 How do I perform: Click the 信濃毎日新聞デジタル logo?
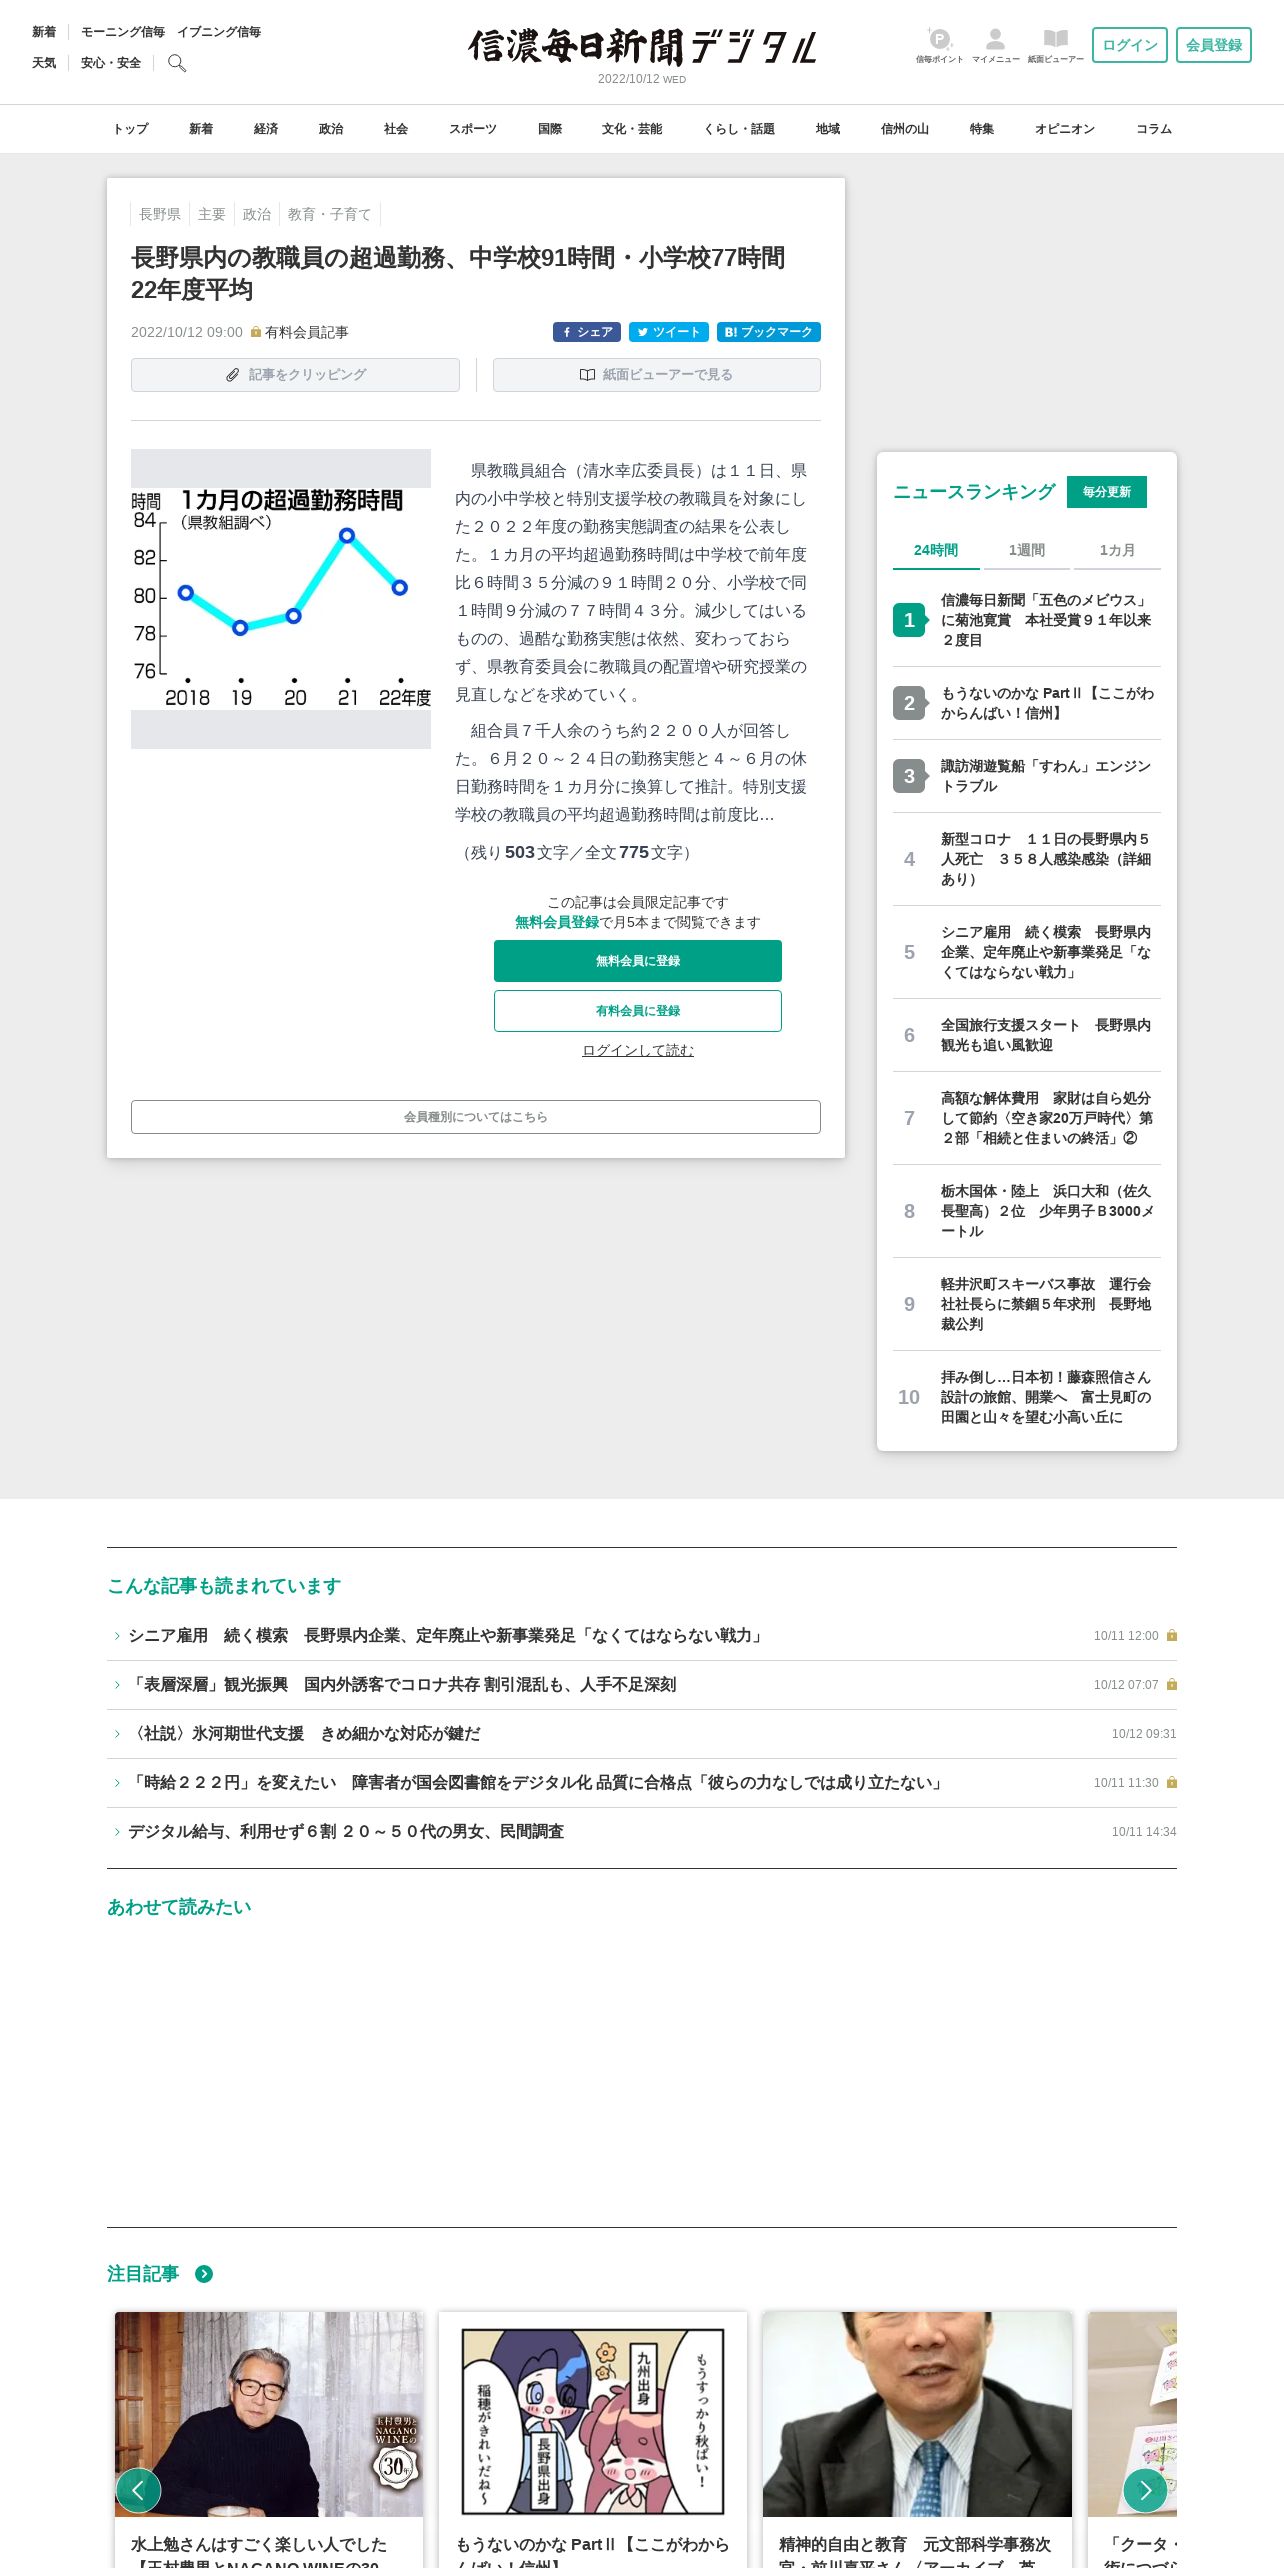point(642,46)
